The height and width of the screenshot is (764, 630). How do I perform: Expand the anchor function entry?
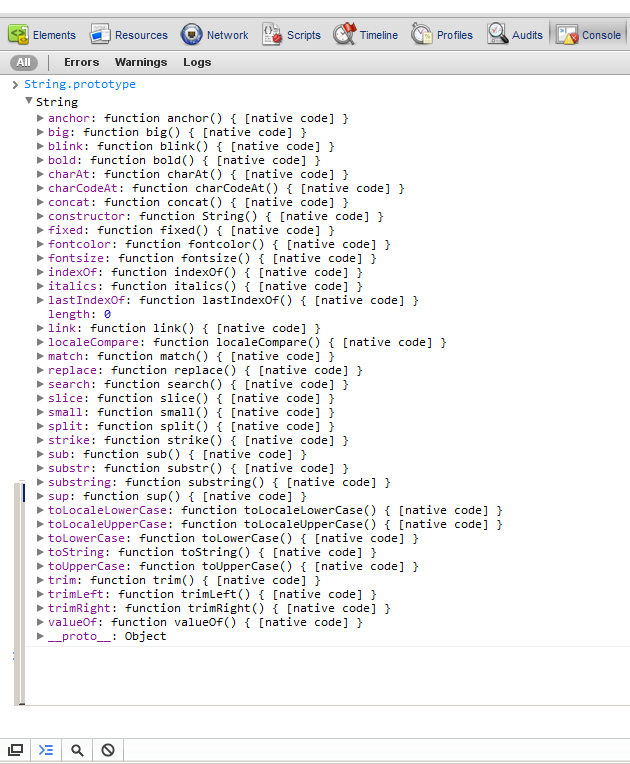(40, 118)
